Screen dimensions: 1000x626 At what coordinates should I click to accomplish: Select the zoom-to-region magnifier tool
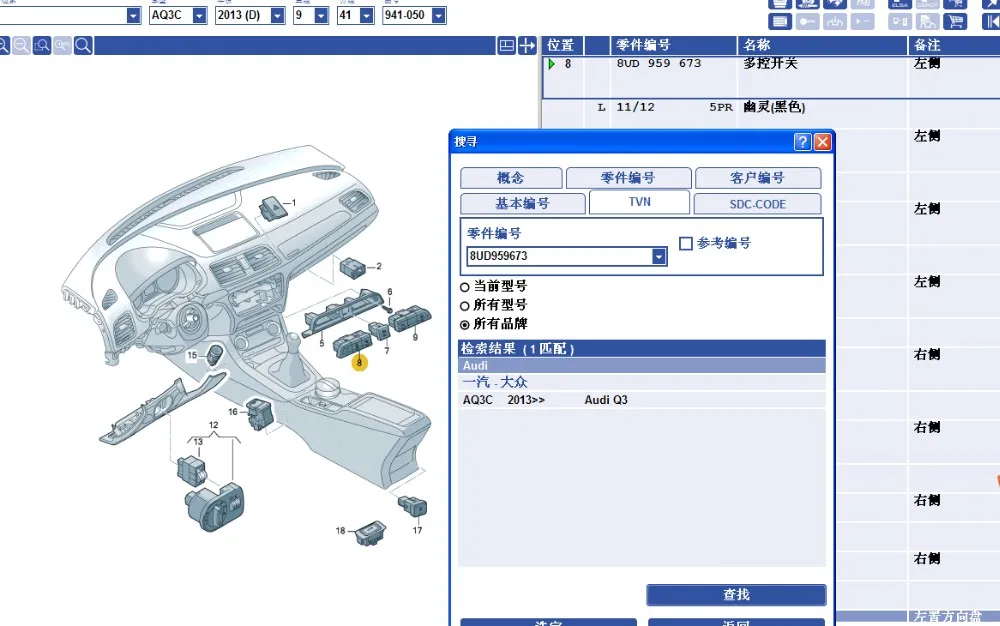[42, 45]
